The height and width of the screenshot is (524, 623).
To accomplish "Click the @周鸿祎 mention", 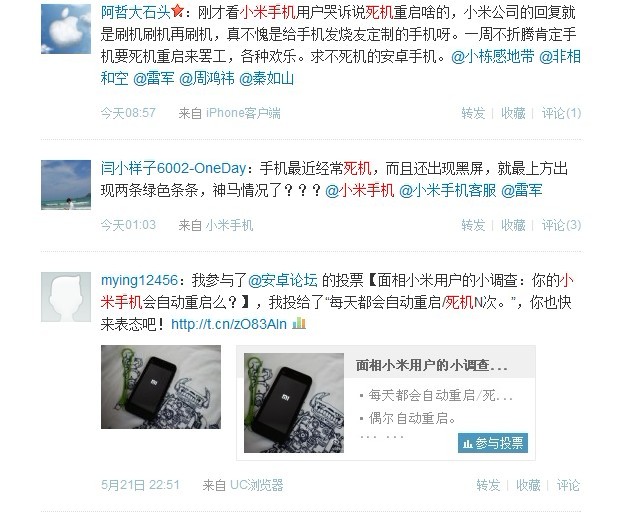I will click(207, 79).
